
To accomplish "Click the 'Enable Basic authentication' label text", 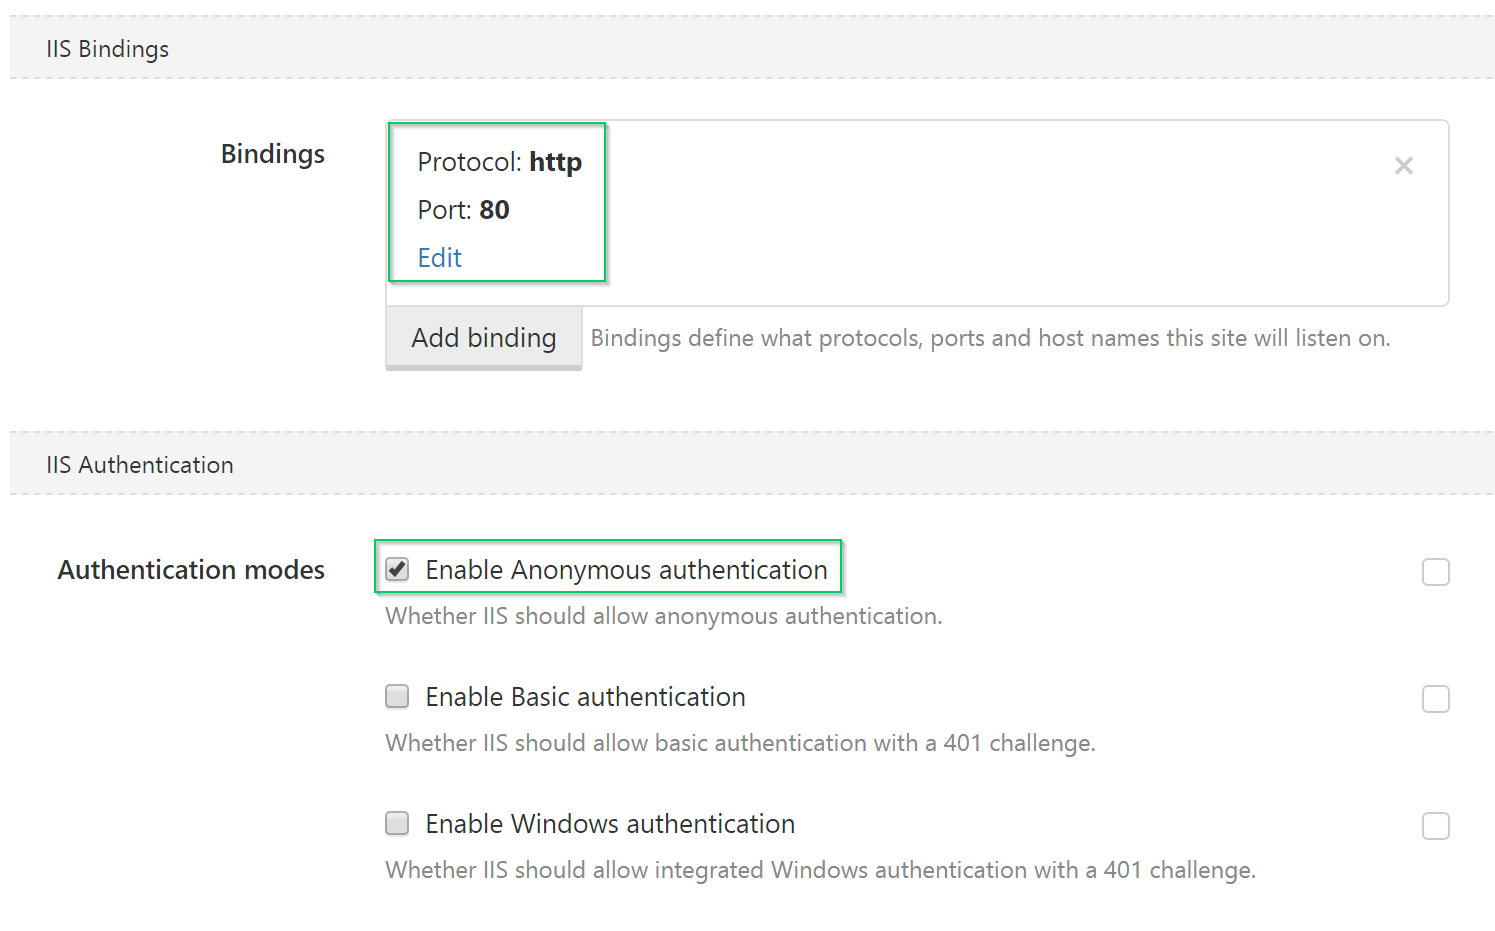I will click(585, 697).
